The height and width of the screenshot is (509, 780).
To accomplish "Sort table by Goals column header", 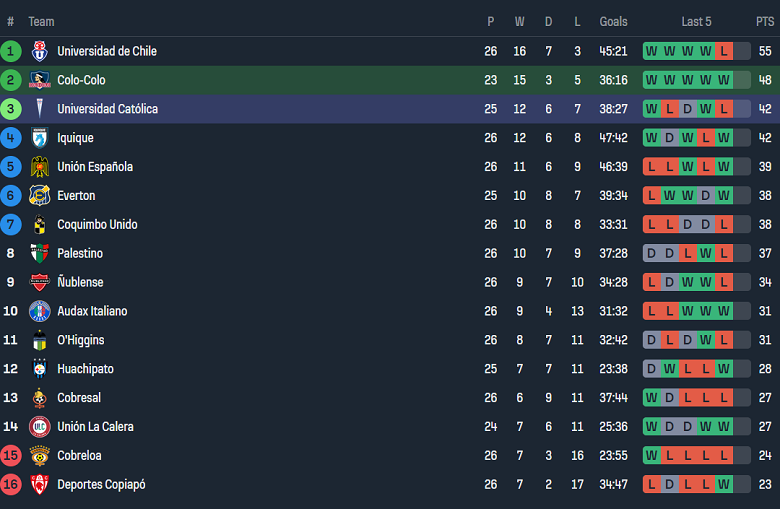I will 613,22.
